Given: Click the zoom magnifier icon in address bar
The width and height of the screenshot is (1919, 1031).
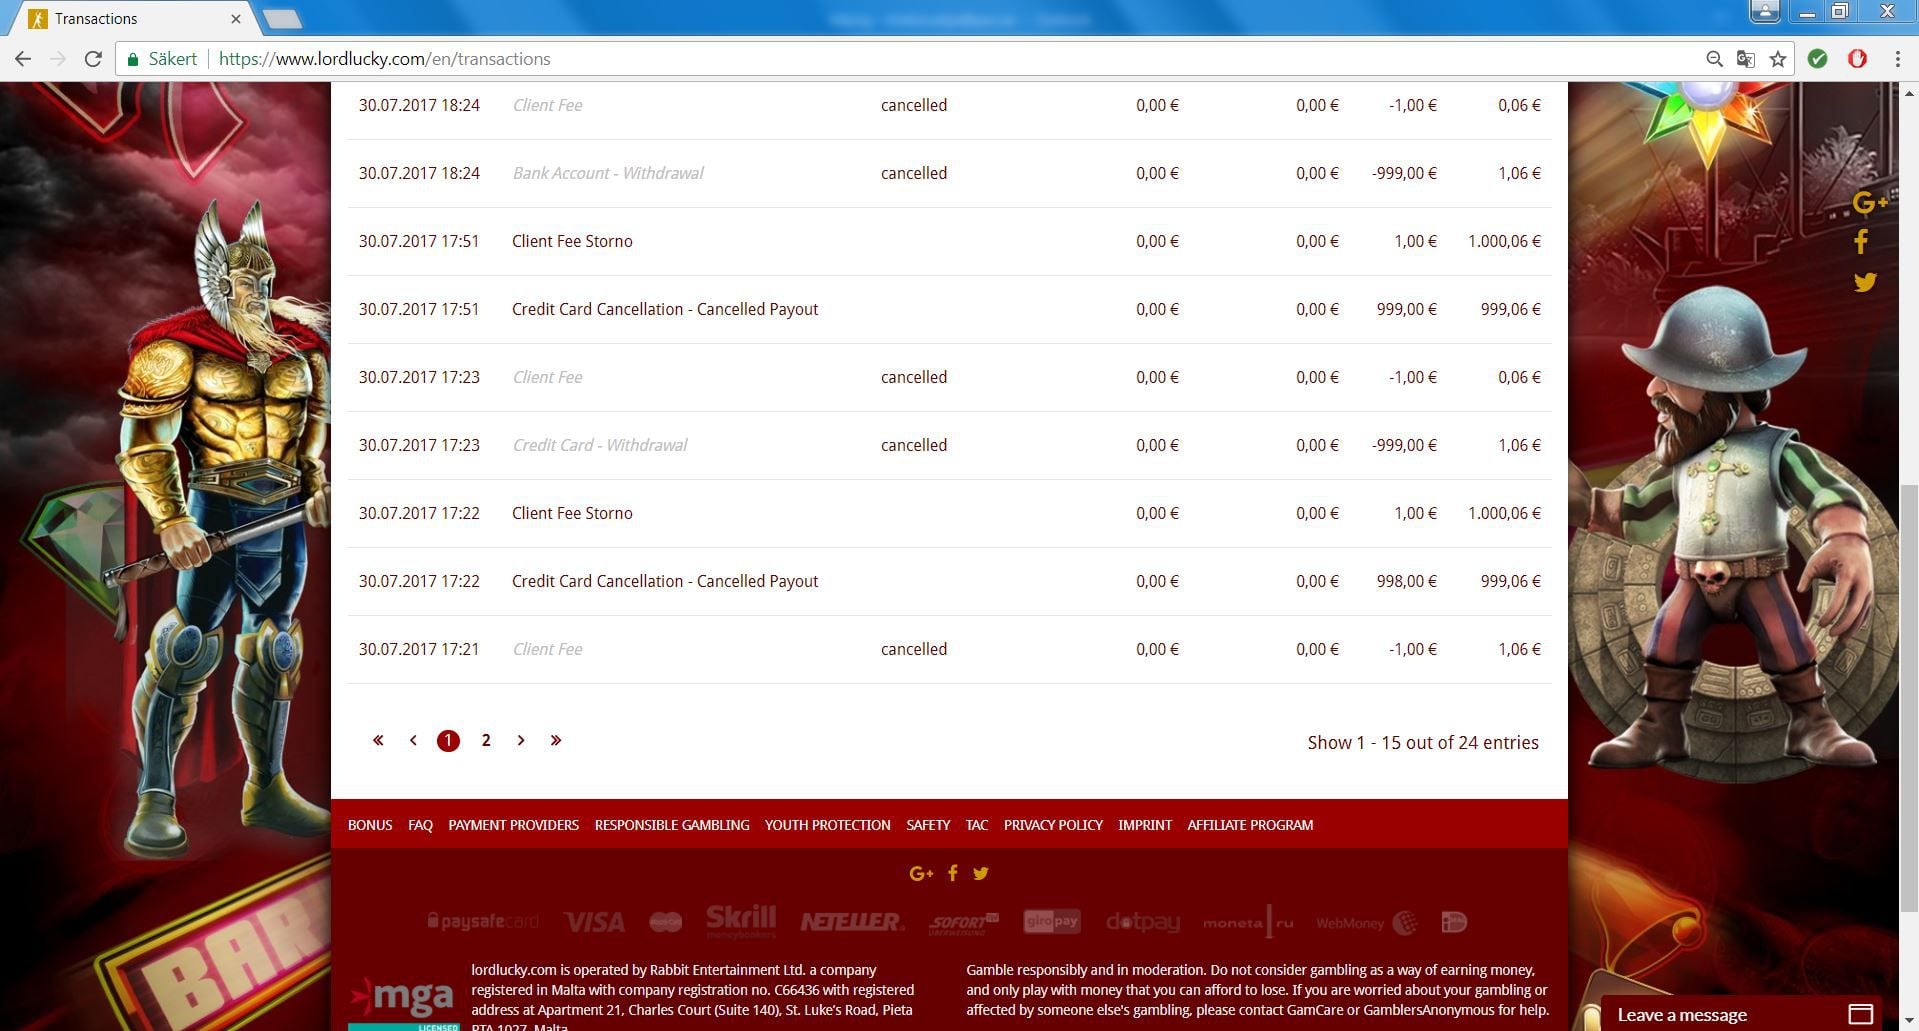Looking at the screenshot, I should coord(1714,59).
